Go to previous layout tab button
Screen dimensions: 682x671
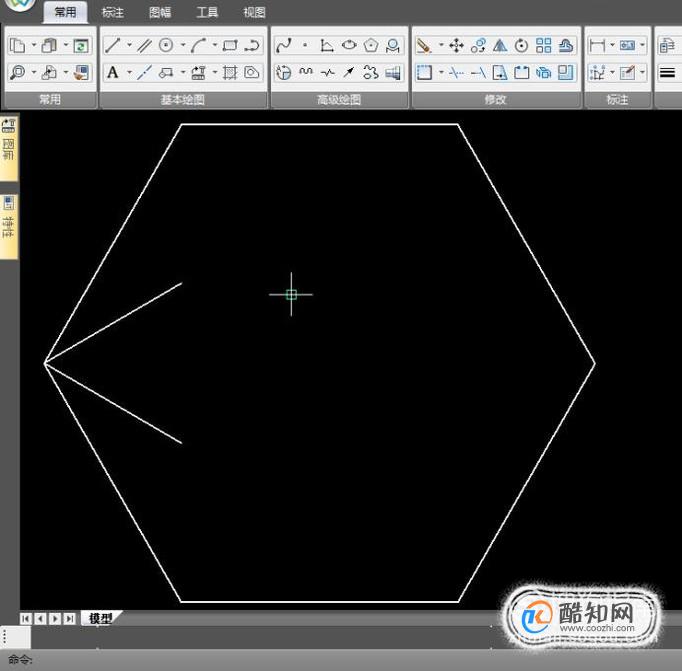point(40,618)
